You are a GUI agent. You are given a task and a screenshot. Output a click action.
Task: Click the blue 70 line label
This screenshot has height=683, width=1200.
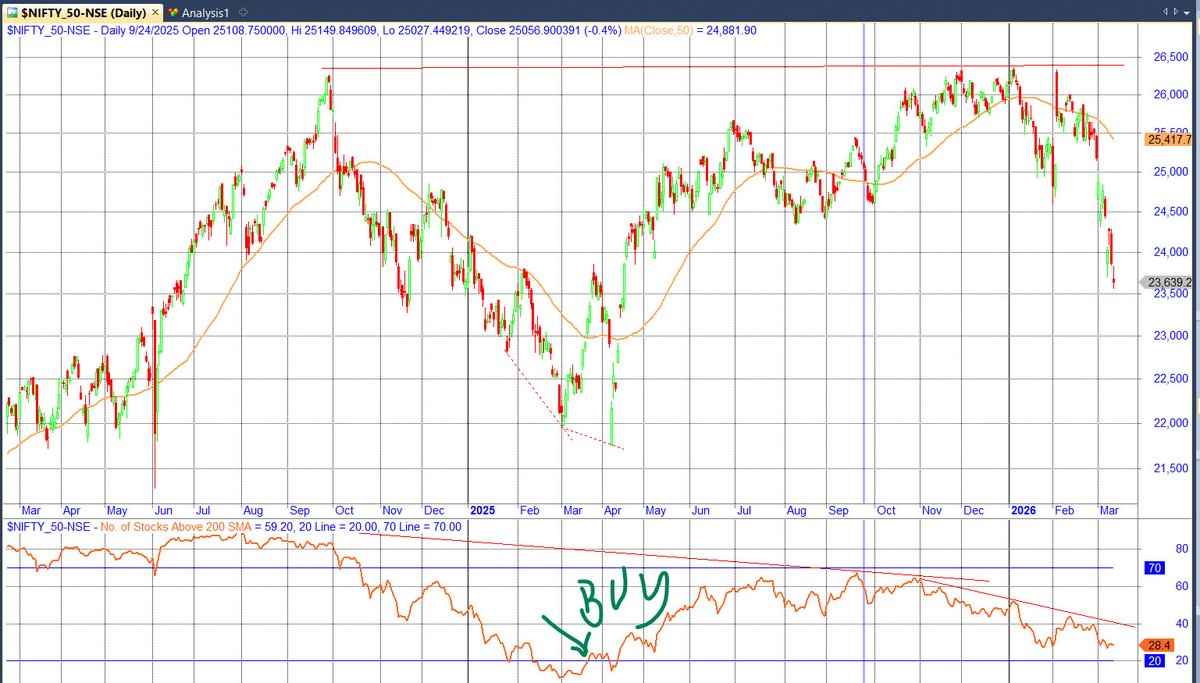1156,568
